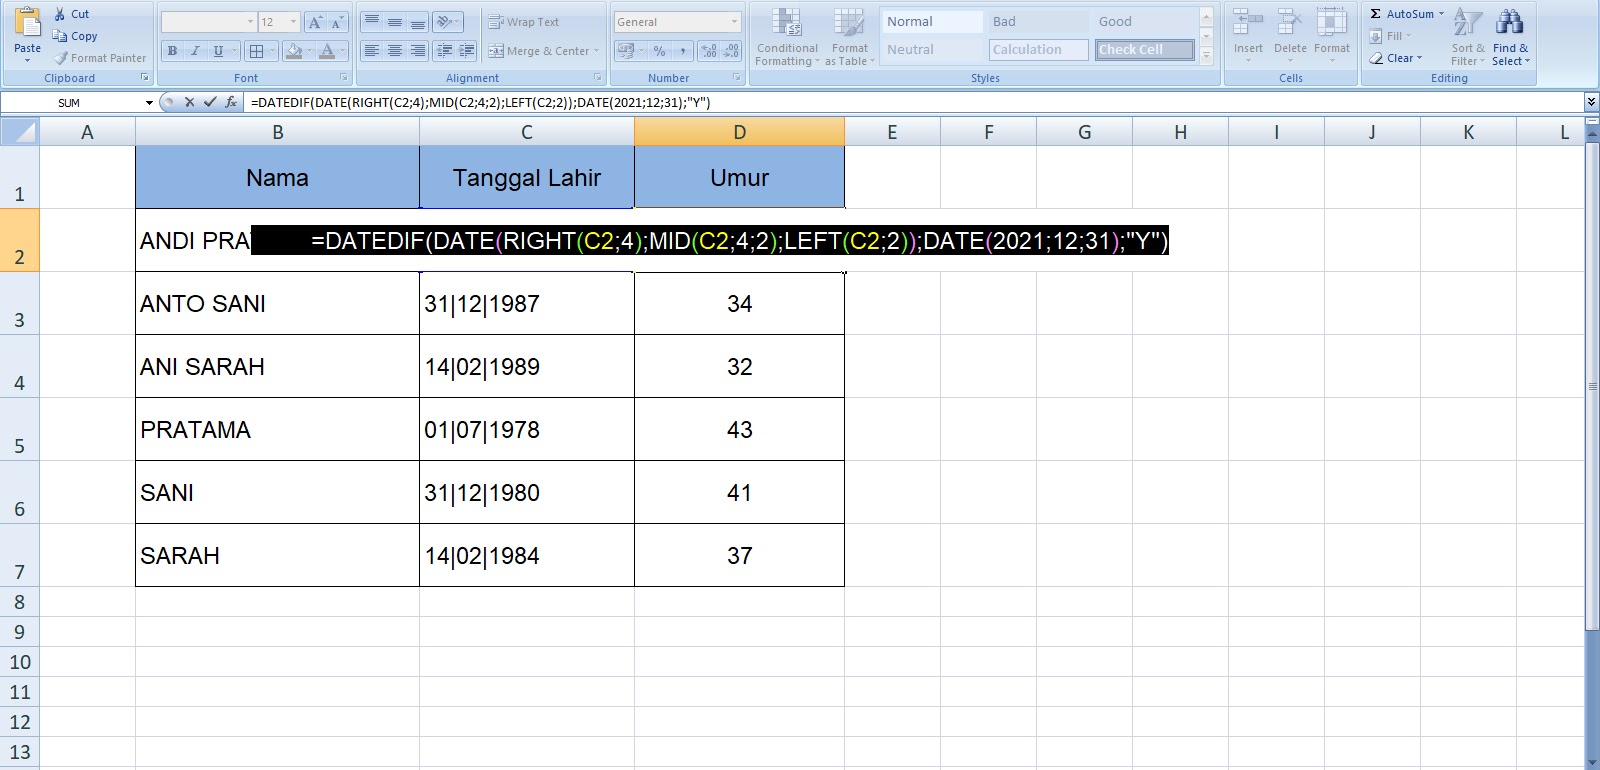Decrease indent icon
Viewport: 1600px width, 770px height.
(x=444, y=51)
